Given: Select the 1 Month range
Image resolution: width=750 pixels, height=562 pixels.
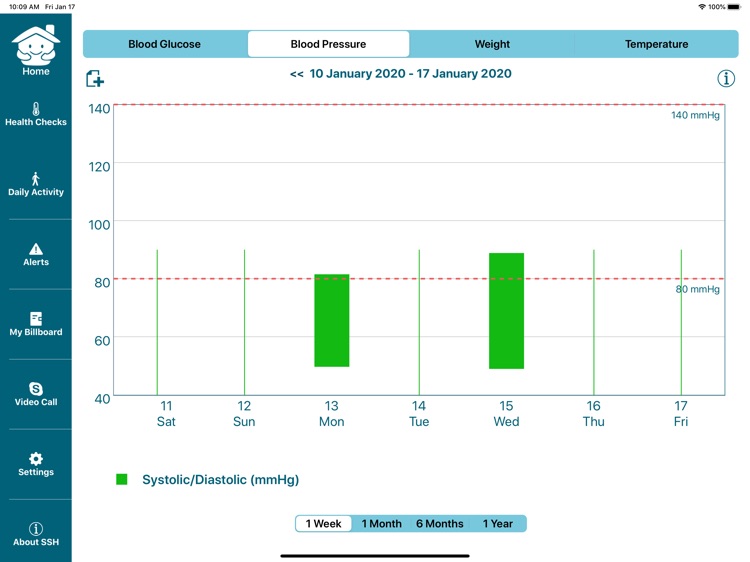Looking at the screenshot, I should click(x=381, y=524).
